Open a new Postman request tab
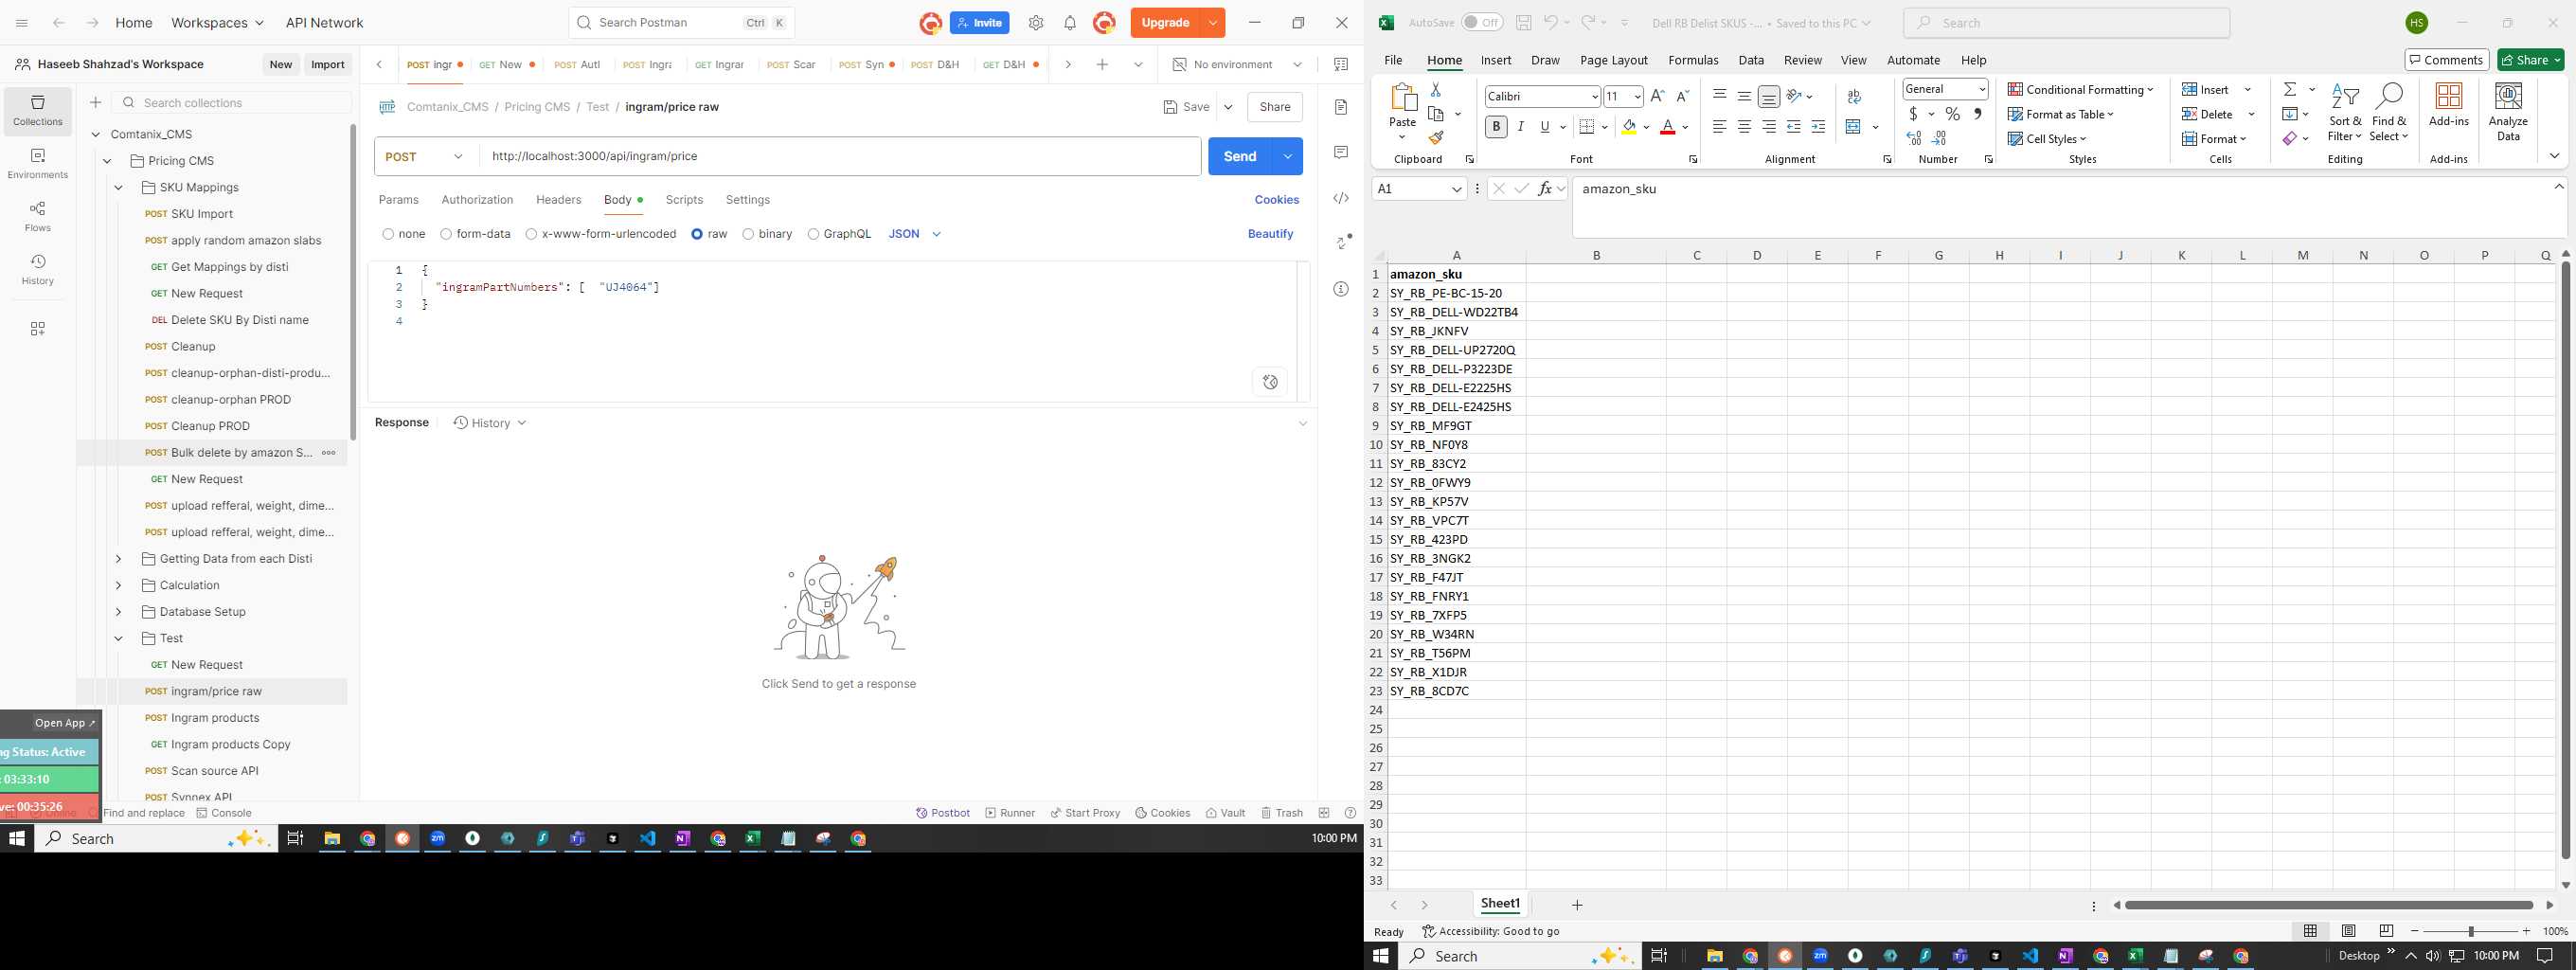Image resolution: width=2576 pixels, height=970 pixels. click(1102, 64)
